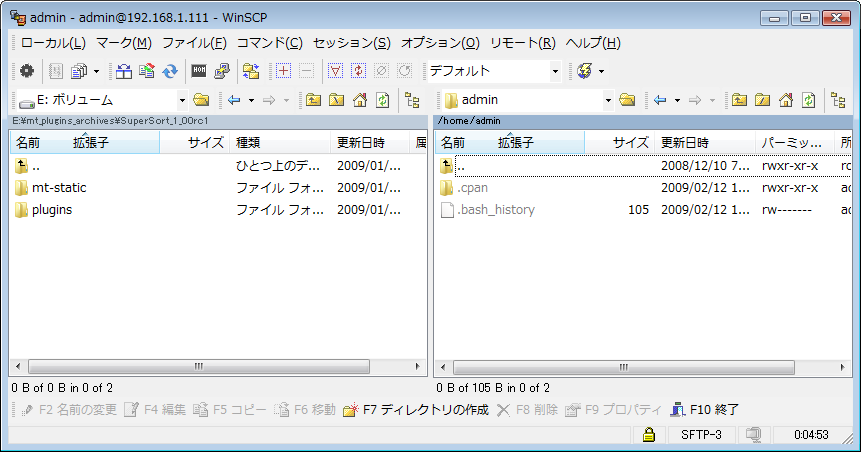The image size is (861, 452).
Task: Click local Open Directory folder icon
Action: coord(202,100)
